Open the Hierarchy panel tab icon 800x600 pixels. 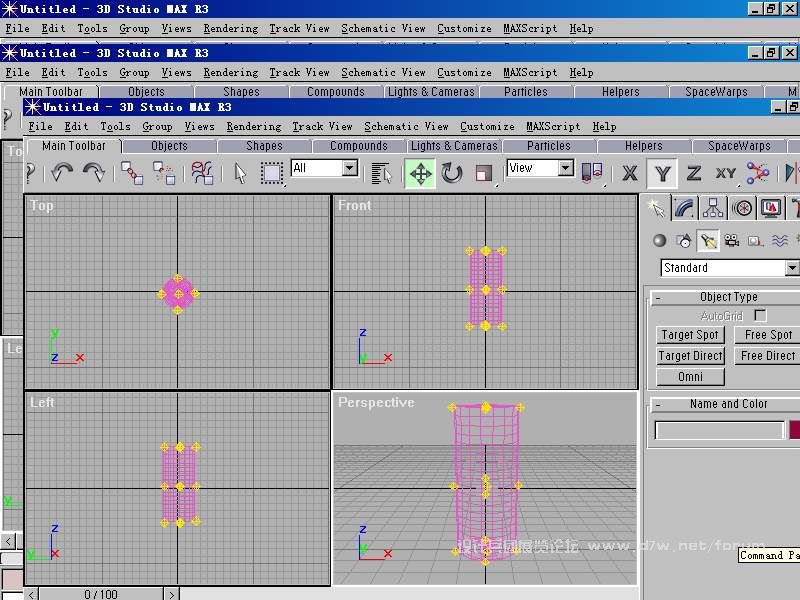coord(713,208)
